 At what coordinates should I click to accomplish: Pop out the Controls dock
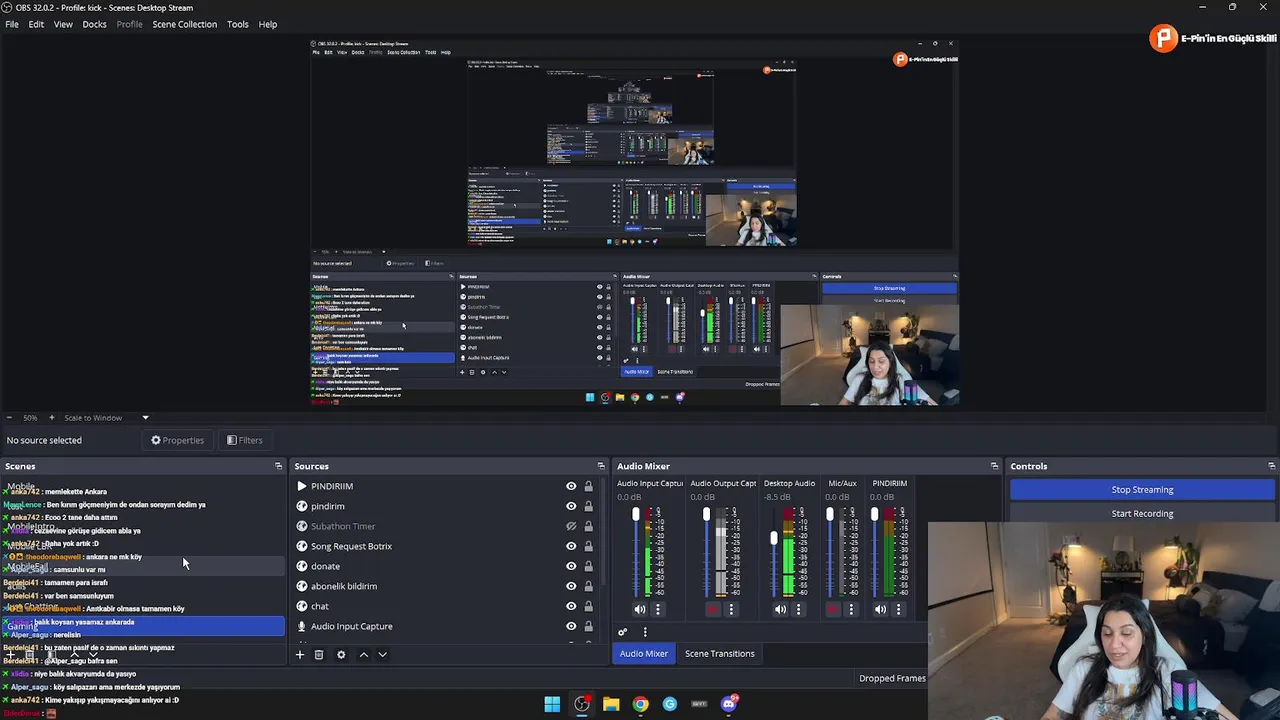1271,466
